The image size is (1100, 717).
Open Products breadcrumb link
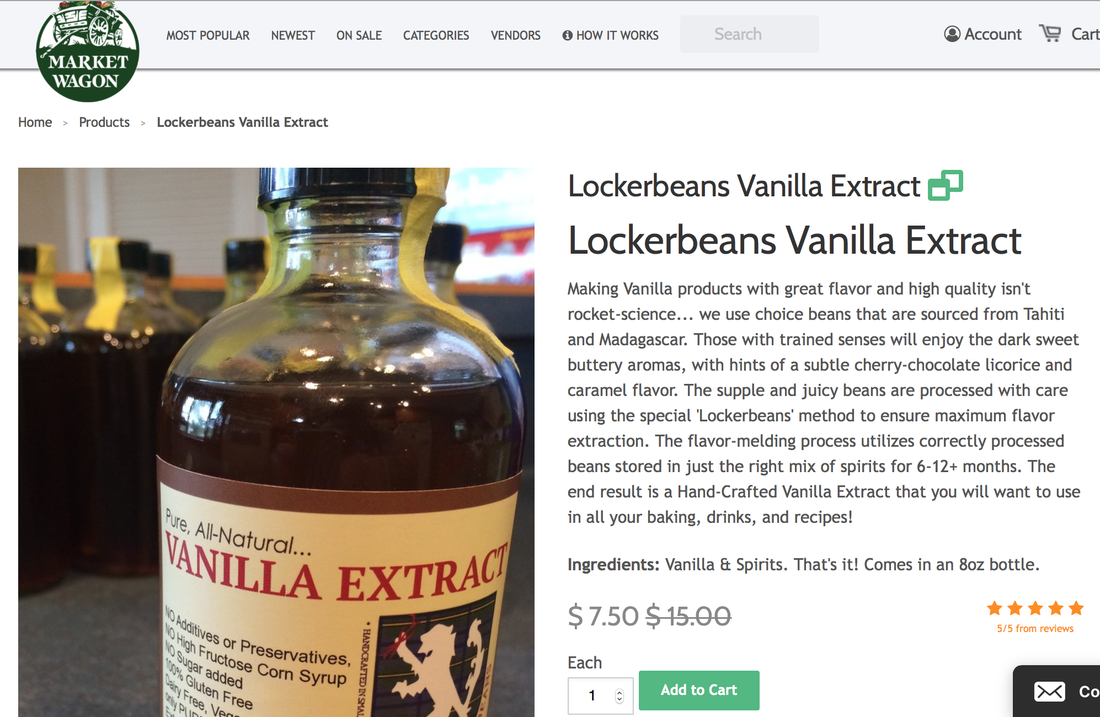point(104,122)
